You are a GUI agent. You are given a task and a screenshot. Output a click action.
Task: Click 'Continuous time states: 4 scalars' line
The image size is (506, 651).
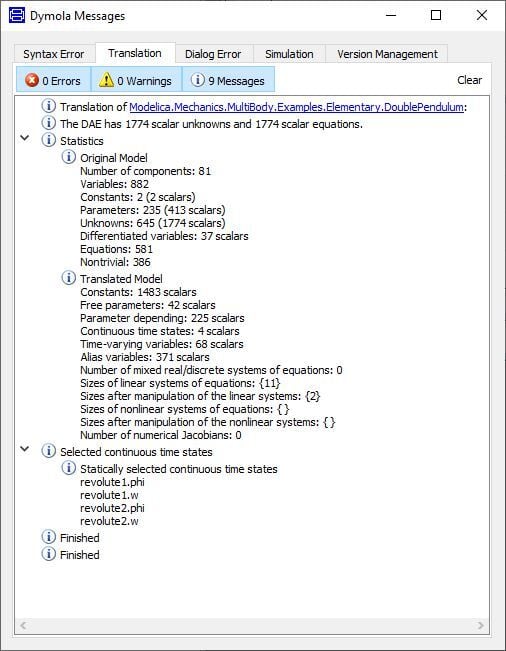(160, 331)
